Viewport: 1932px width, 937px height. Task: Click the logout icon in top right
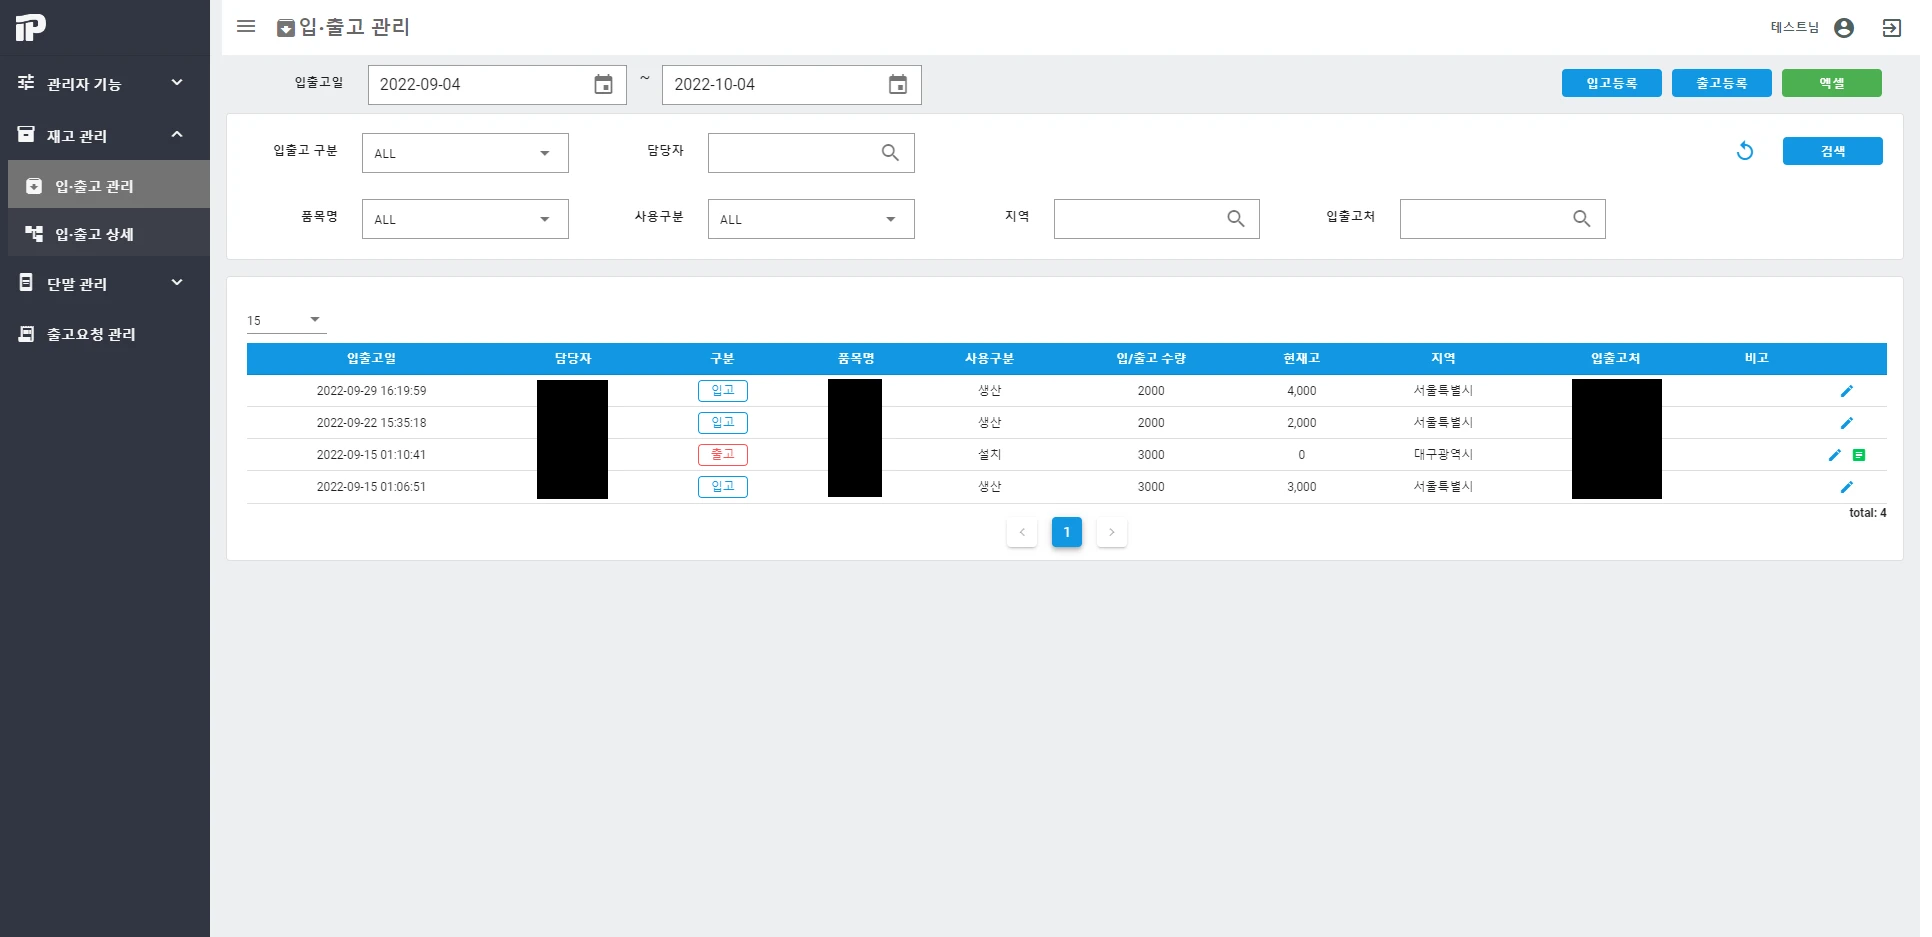click(x=1892, y=28)
